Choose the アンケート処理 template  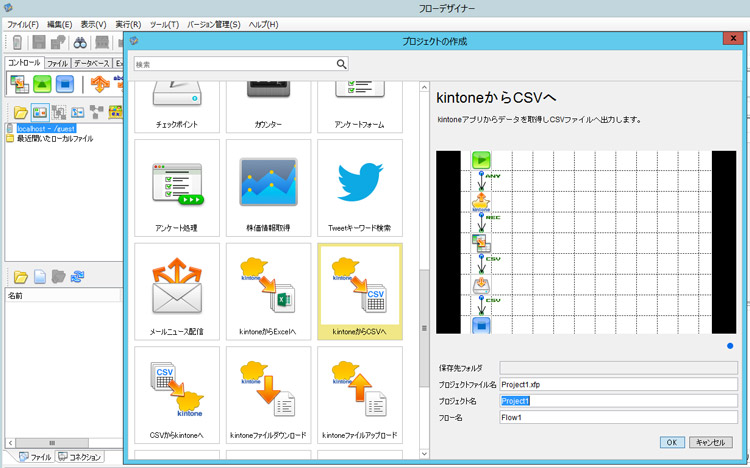pyautogui.click(x=177, y=188)
